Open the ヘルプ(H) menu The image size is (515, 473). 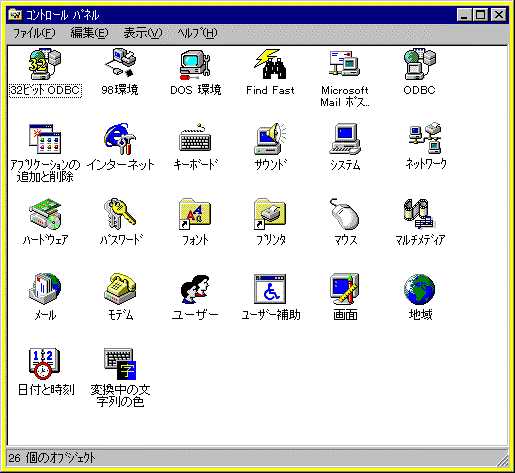click(x=197, y=33)
